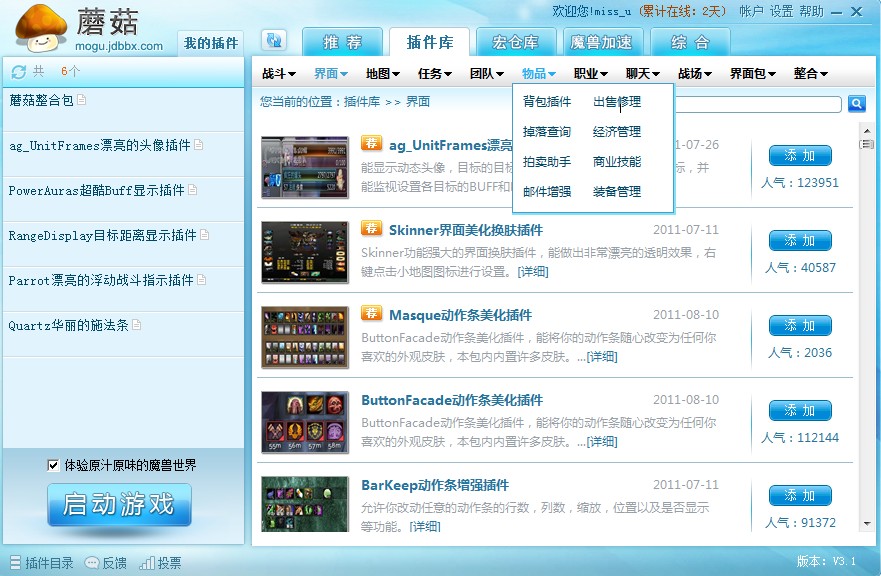
Task: Open 详细 link for Skinner plugin
Action: click(533, 272)
